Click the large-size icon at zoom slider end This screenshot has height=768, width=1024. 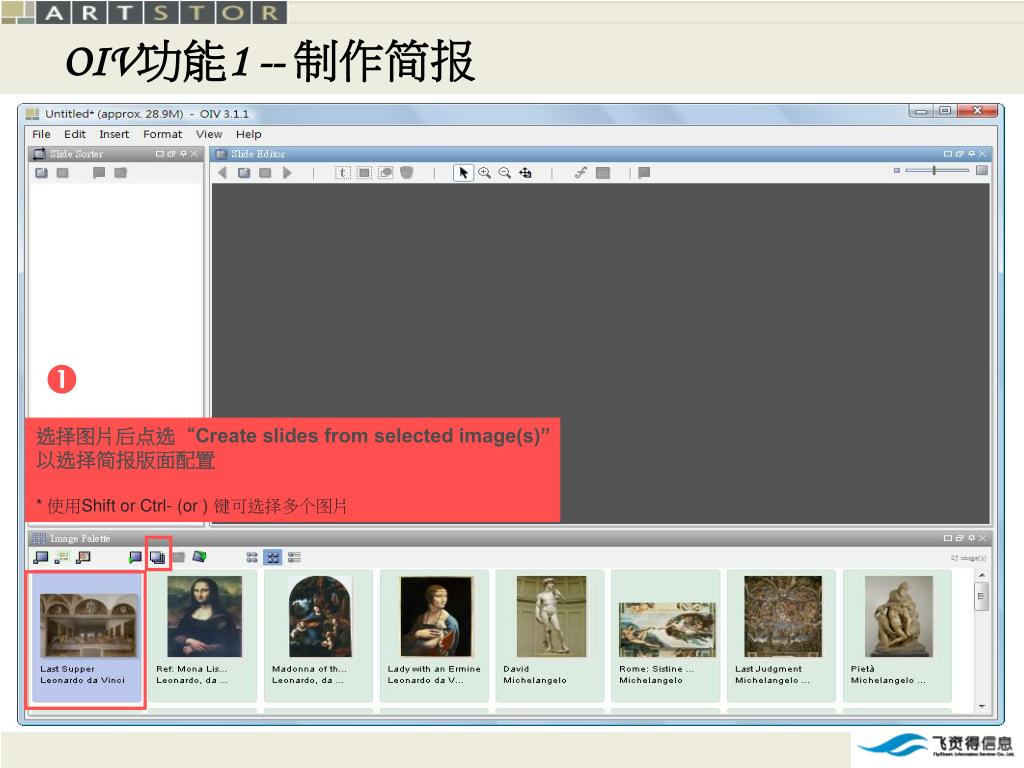pos(982,170)
